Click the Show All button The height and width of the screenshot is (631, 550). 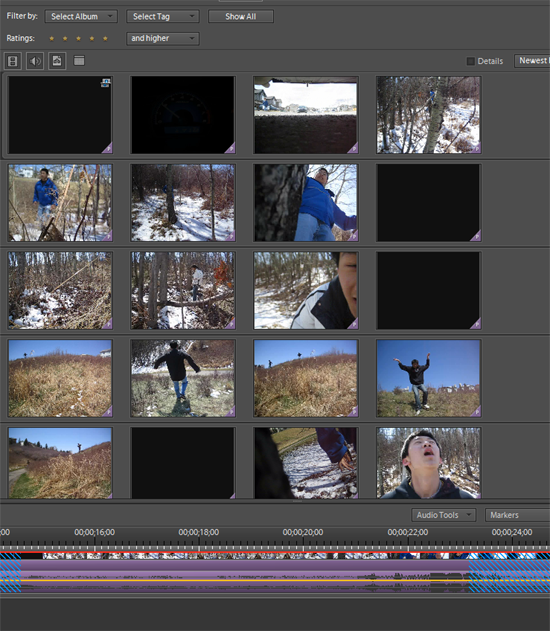click(x=241, y=16)
